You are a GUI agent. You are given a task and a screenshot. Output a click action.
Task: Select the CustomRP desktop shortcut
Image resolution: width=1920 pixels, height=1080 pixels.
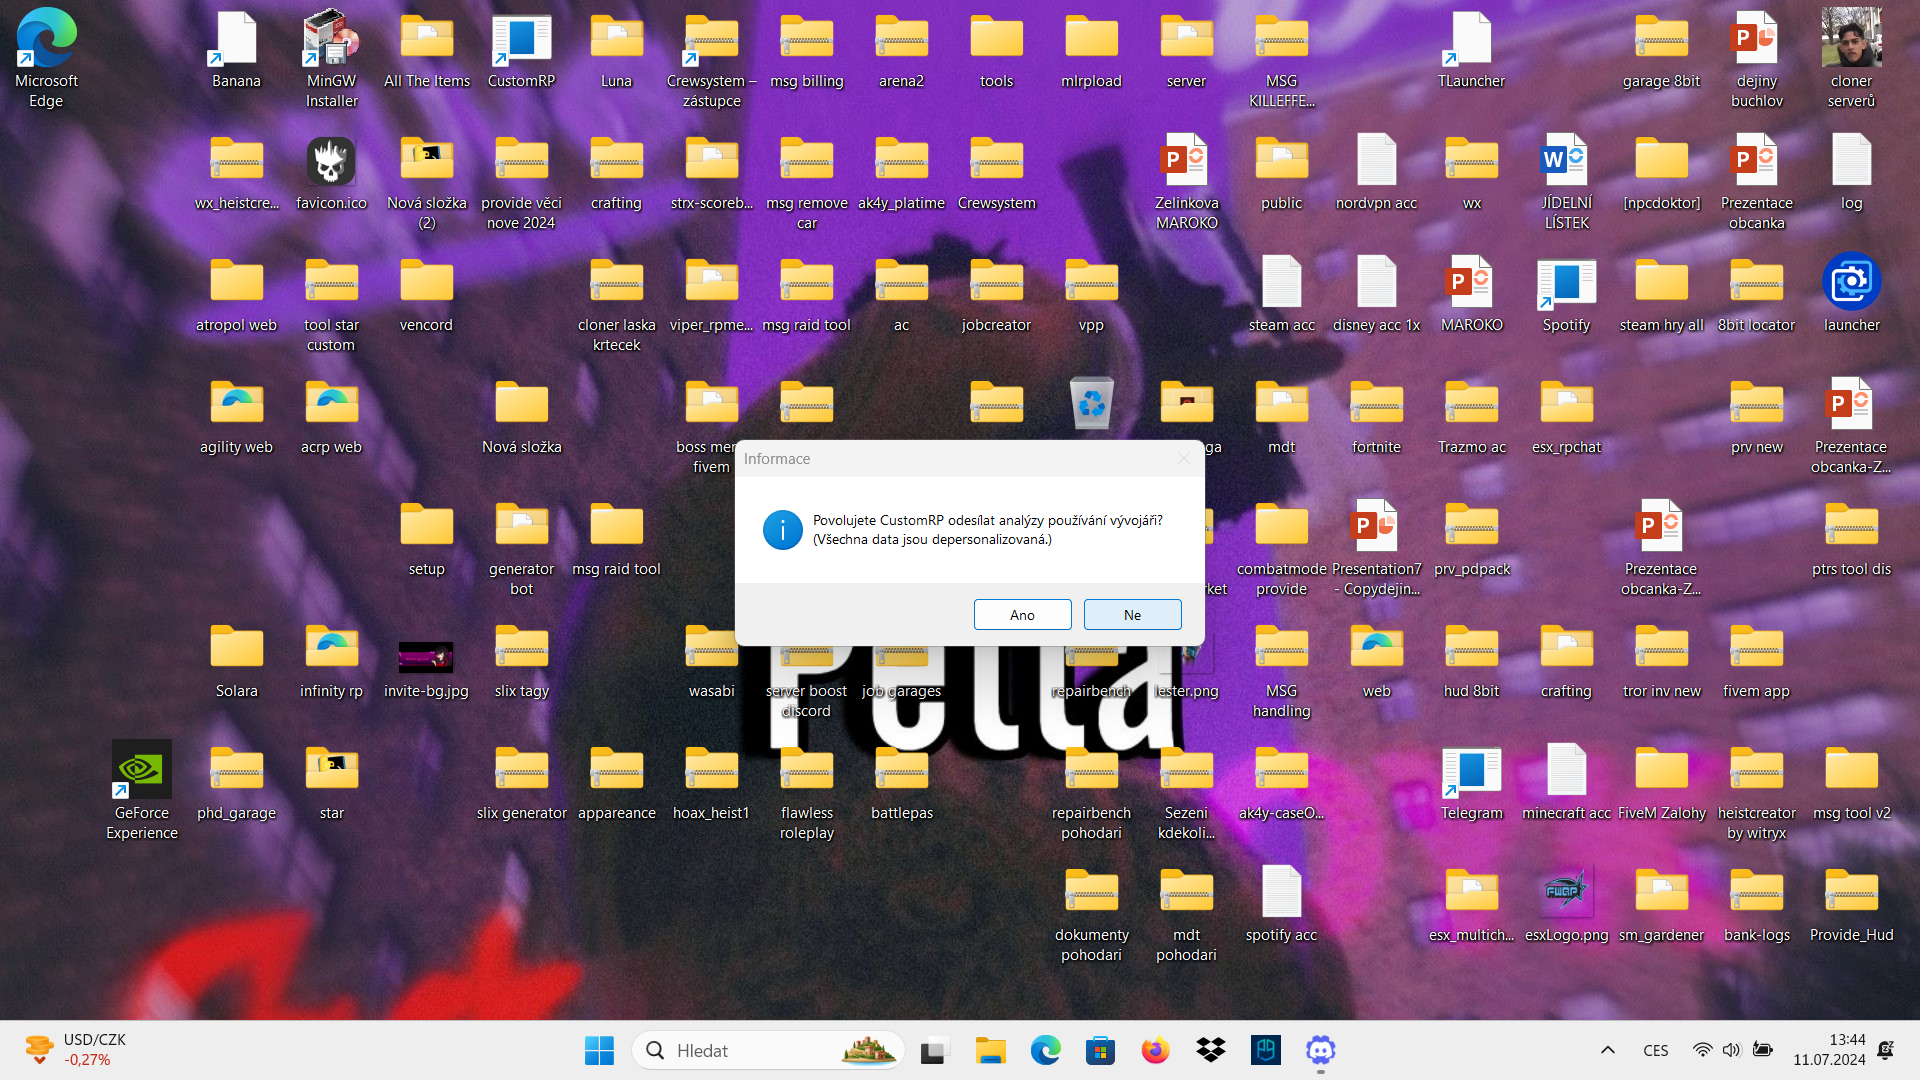coord(521,52)
